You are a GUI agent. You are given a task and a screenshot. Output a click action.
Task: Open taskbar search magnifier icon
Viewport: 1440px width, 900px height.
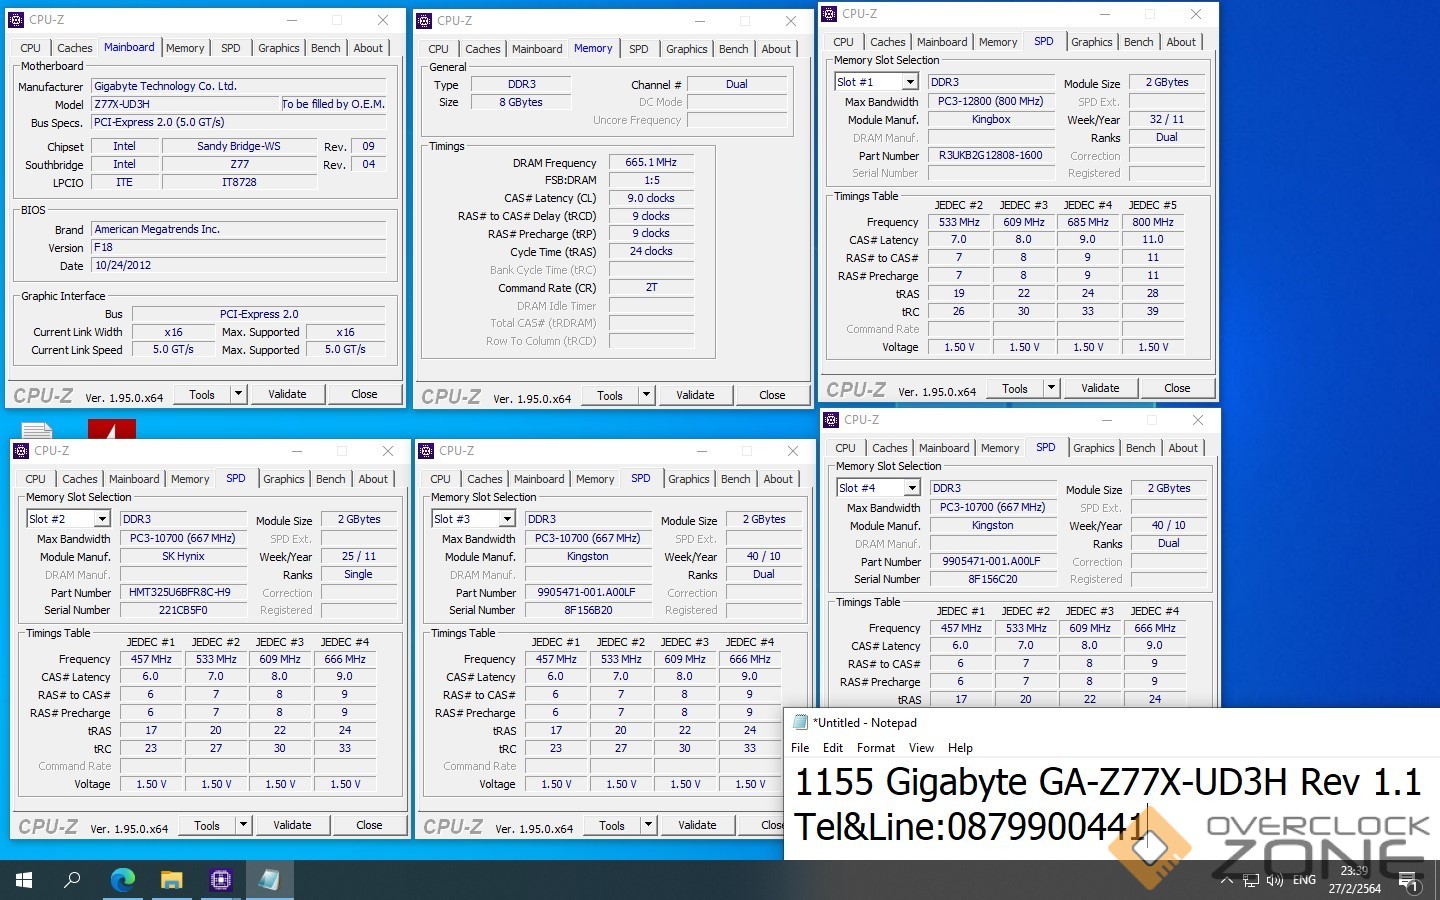coord(72,880)
